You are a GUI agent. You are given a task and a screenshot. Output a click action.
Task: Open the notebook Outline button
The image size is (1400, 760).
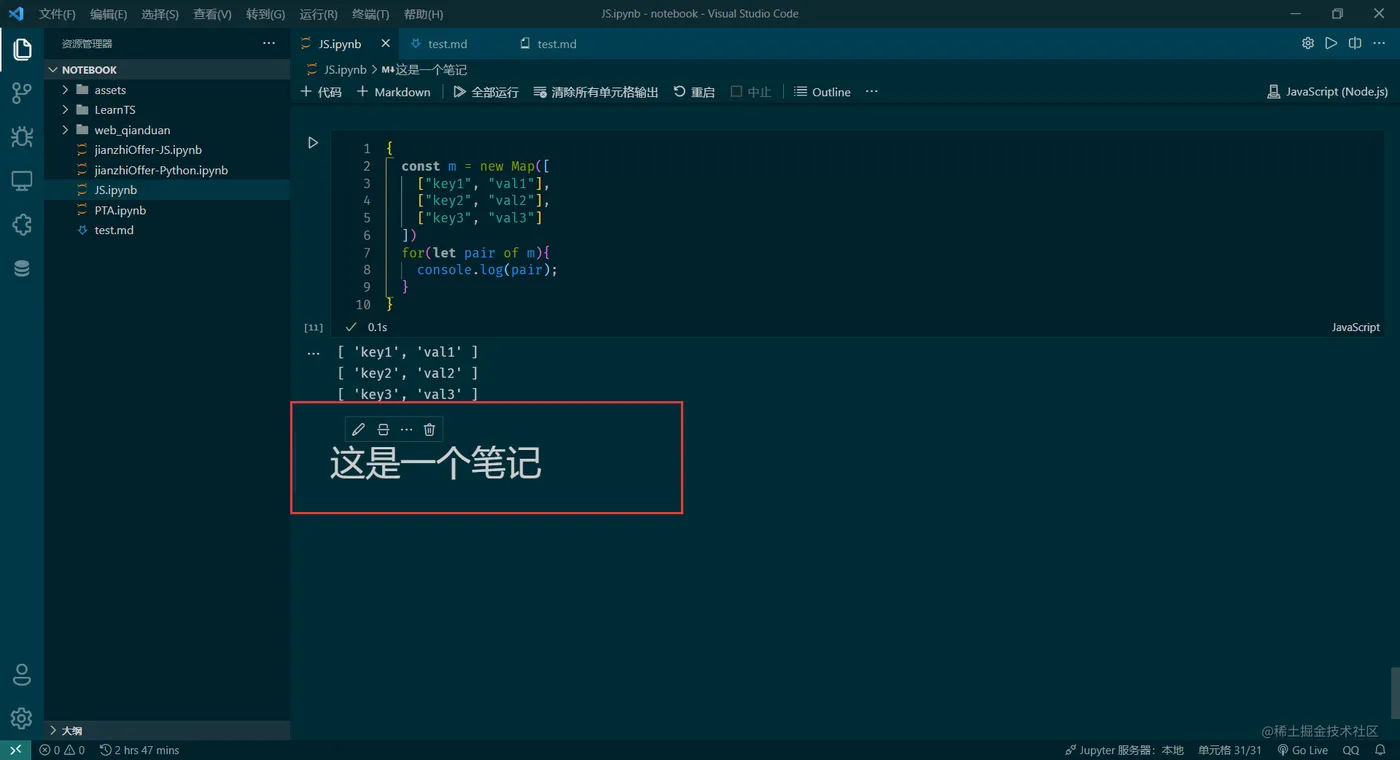tap(822, 91)
